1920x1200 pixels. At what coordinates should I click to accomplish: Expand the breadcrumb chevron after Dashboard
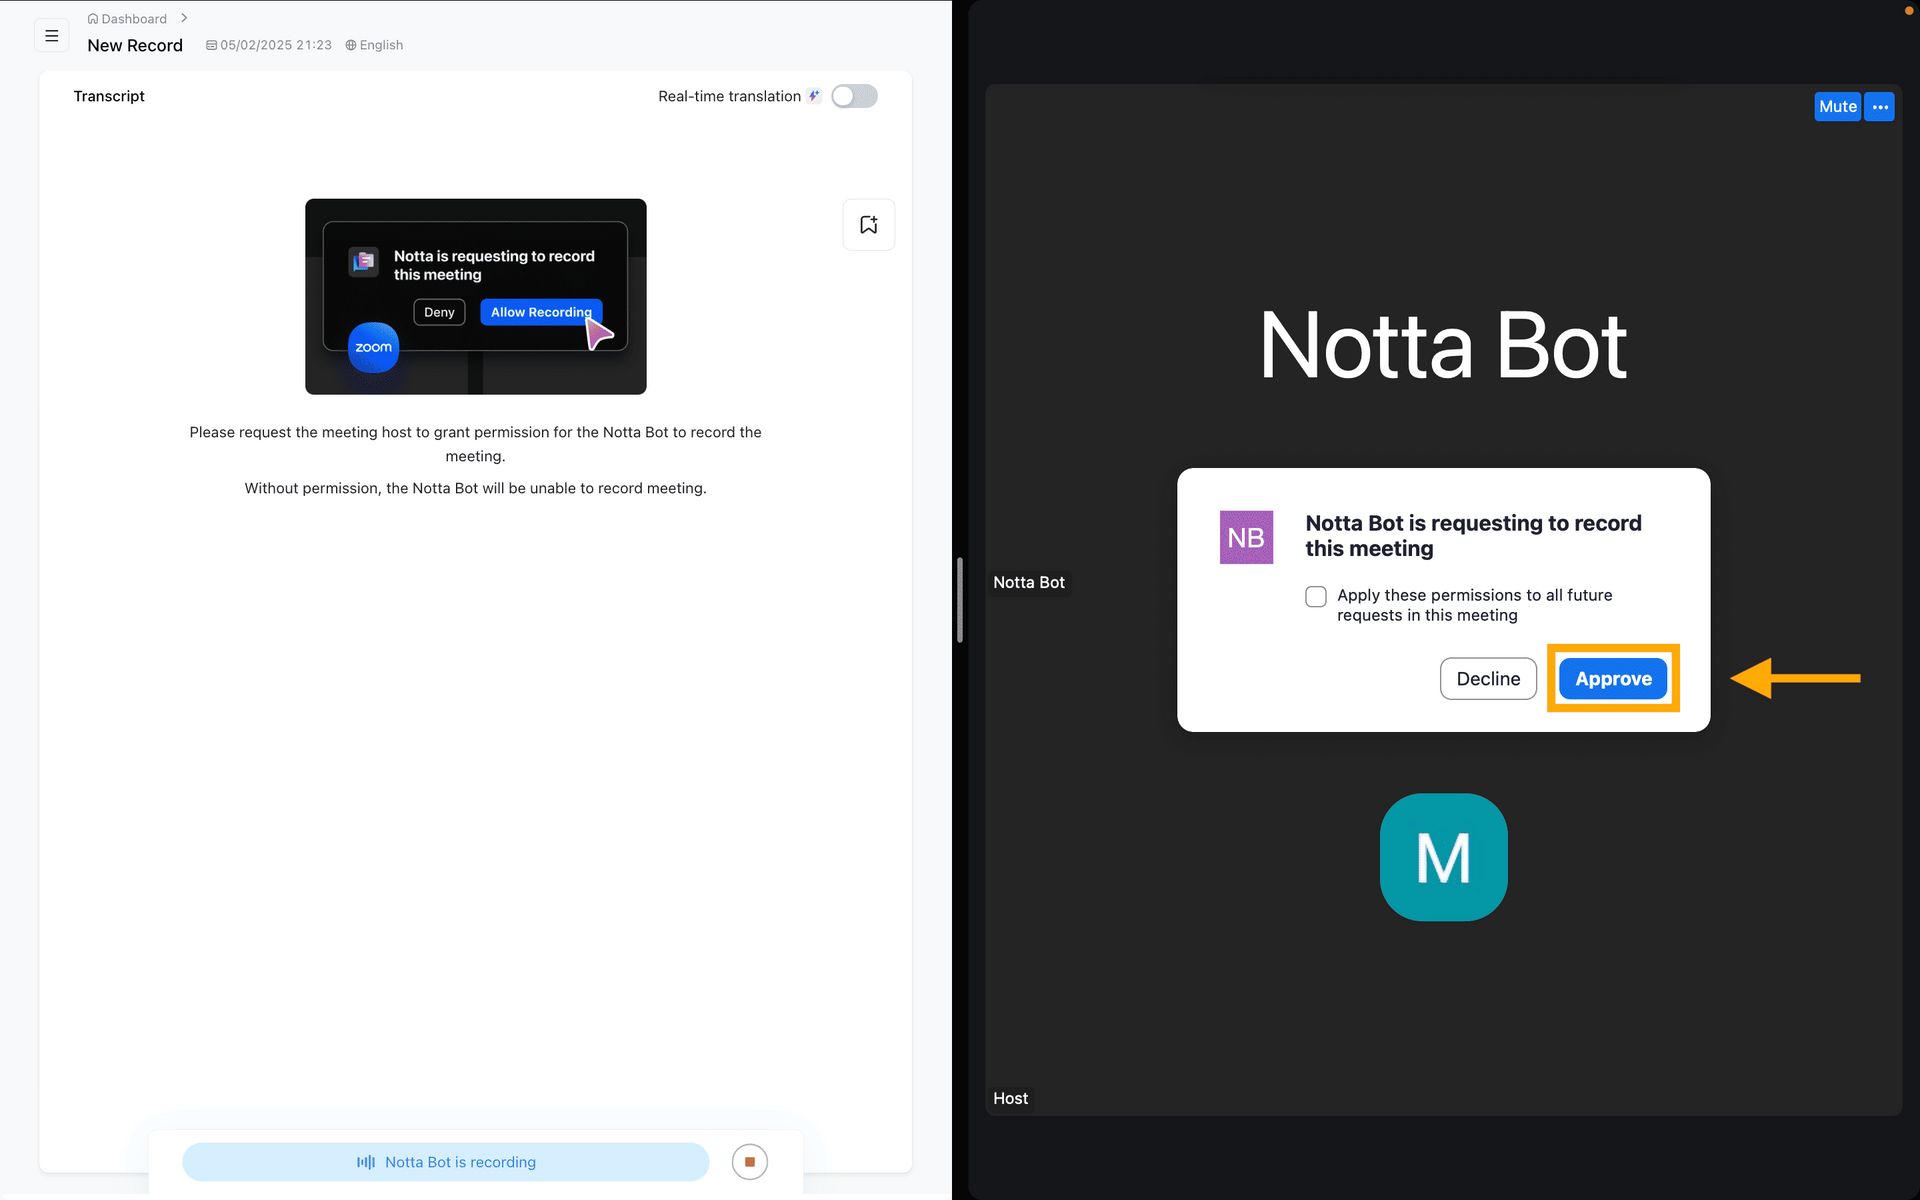pos(184,18)
